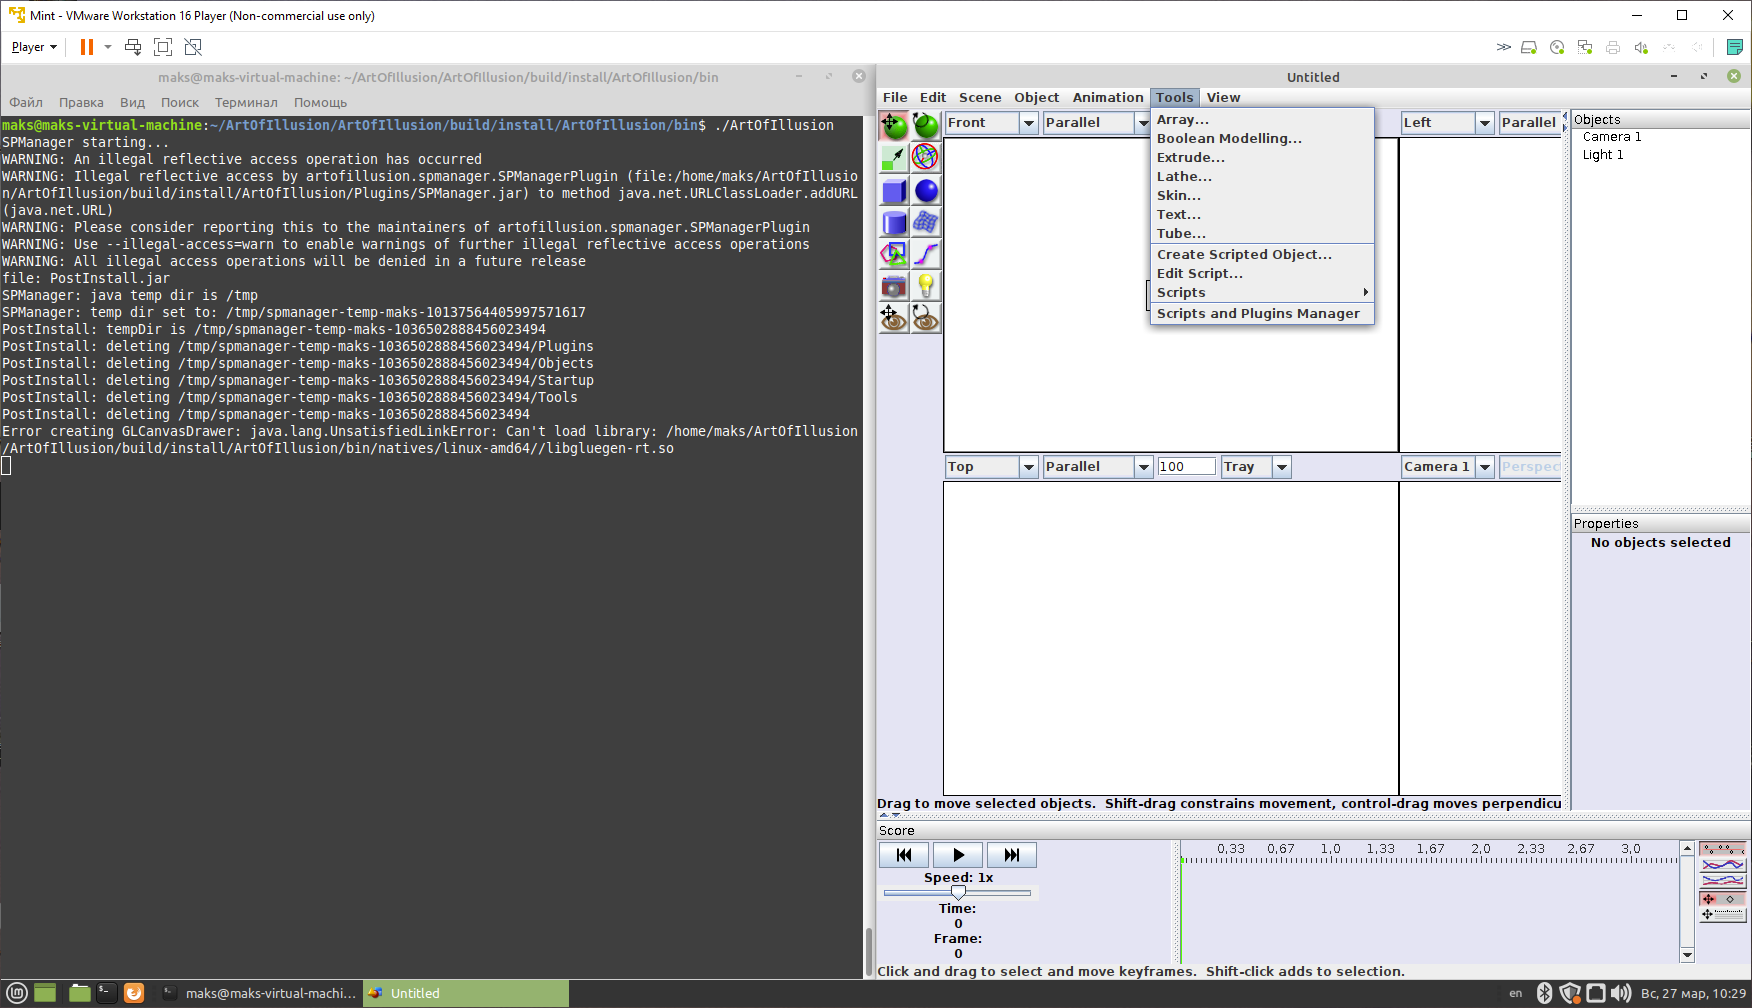Screen dimensions: 1752x1008
Task: Choose Skin... from Tools menu
Action: tap(1262, 195)
